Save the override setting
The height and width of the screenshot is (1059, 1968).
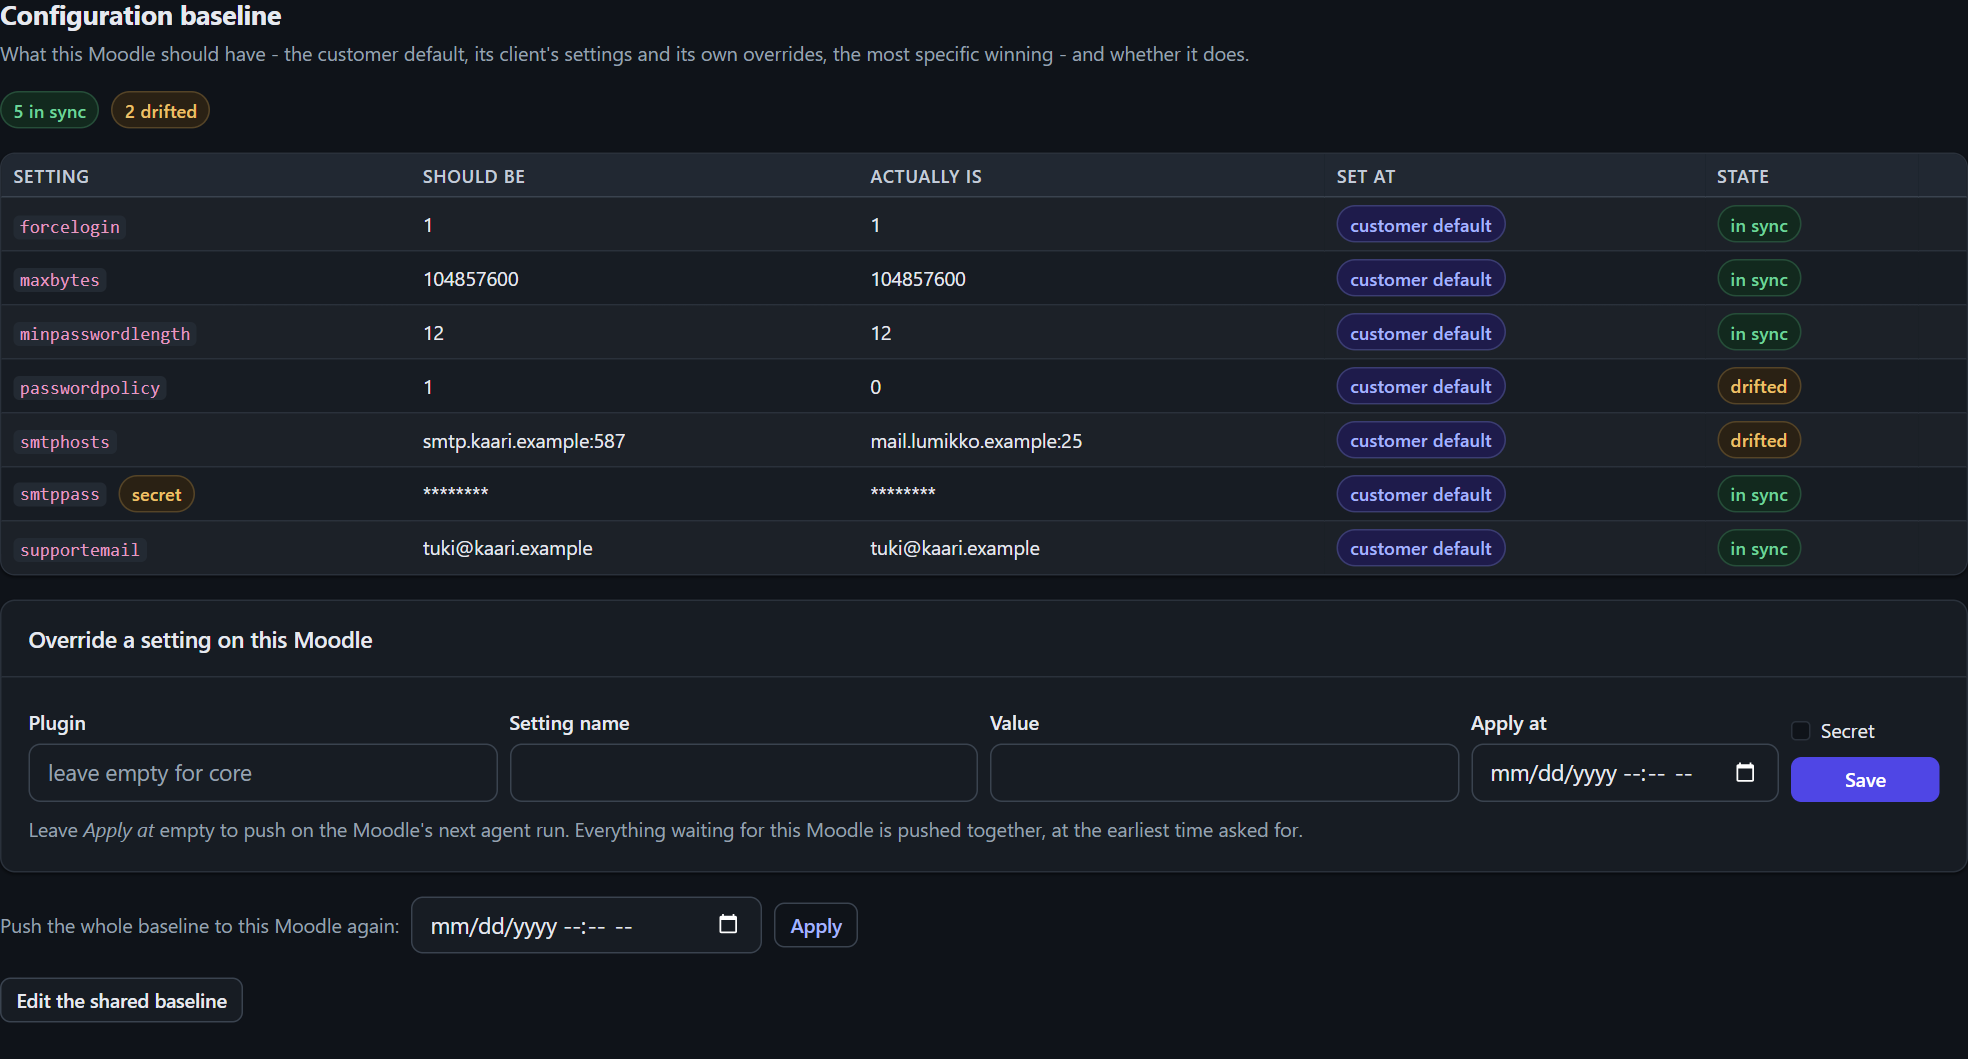click(1865, 780)
